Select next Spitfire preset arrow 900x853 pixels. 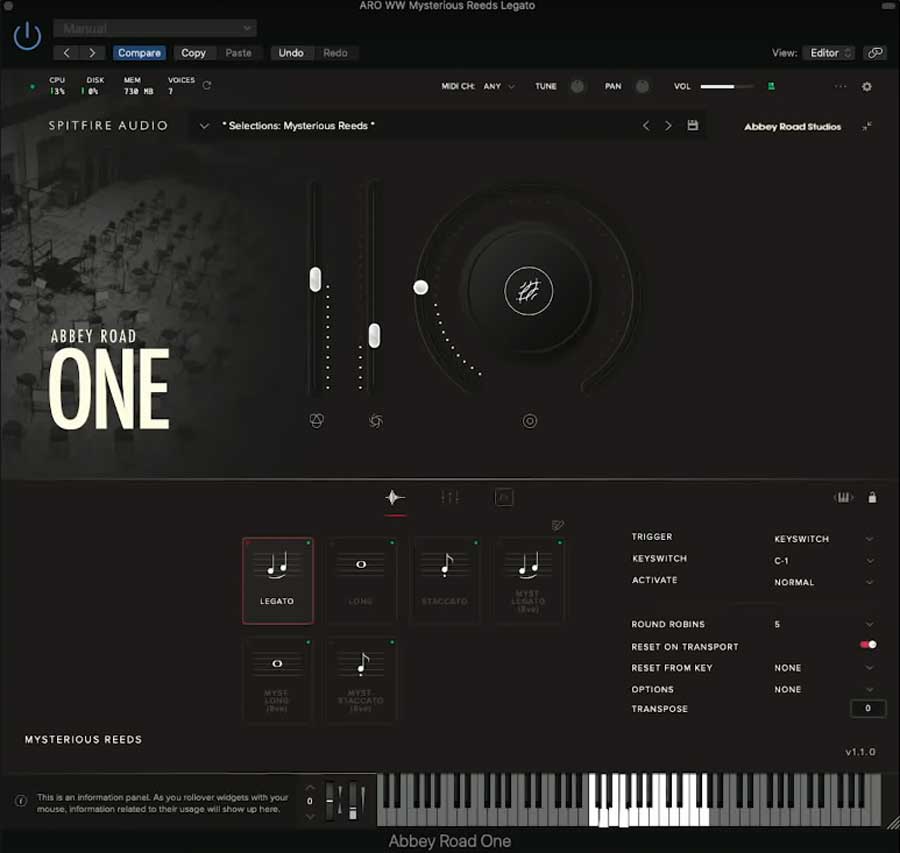[x=668, y=126]
